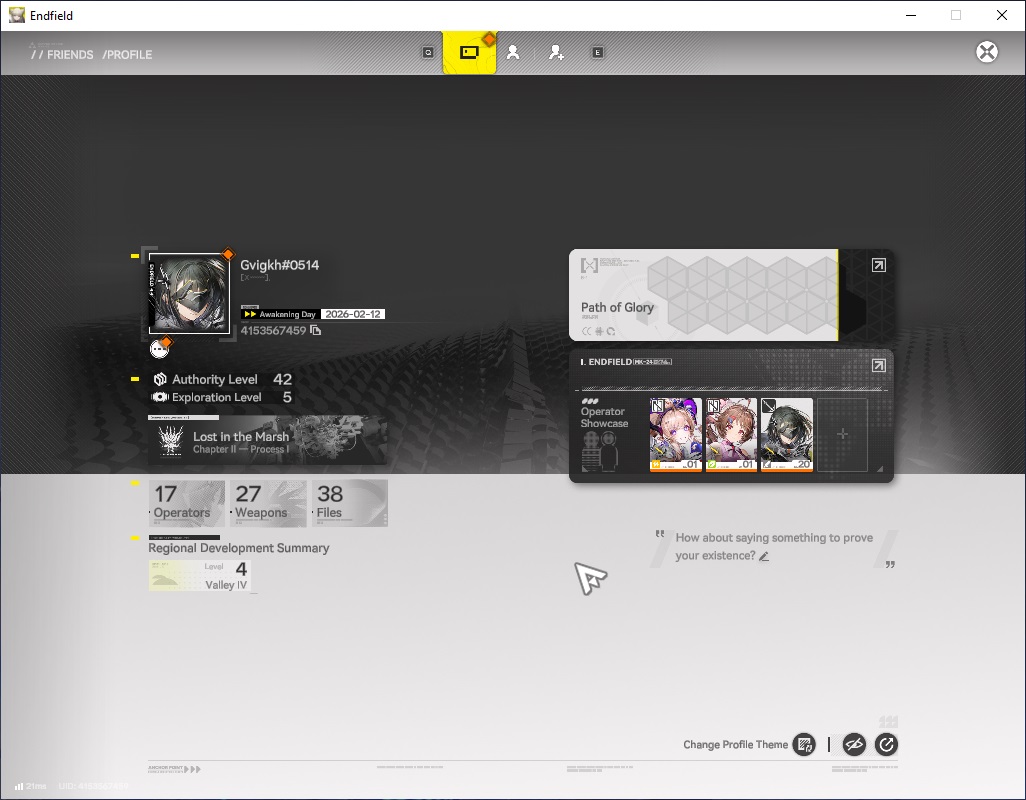
Task: Open the speech bubble status icon below the avatar
Action: (x=159, y=349)
